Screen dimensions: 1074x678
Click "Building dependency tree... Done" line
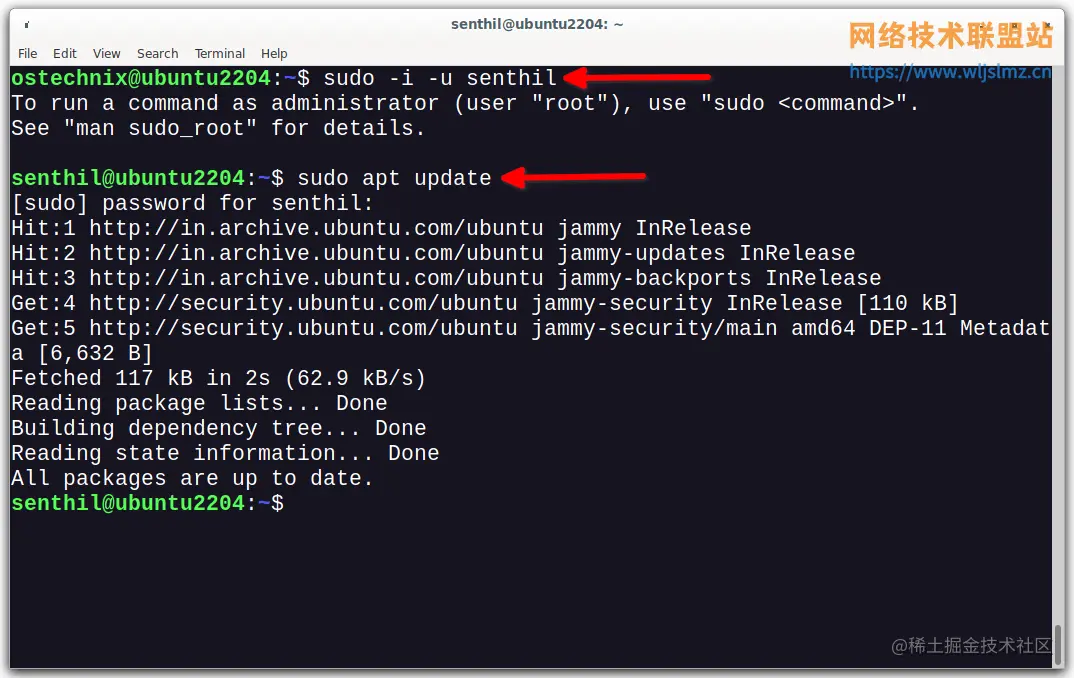click(x=218, y=428)
